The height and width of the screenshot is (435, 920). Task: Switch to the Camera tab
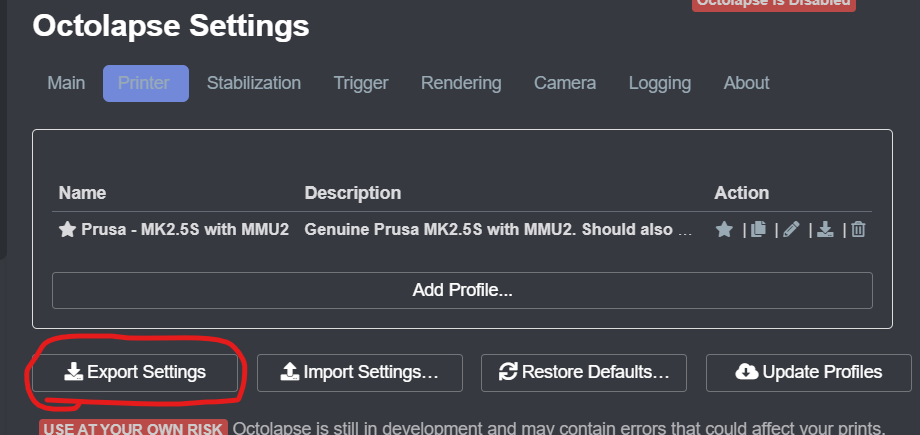pos(565,83)
